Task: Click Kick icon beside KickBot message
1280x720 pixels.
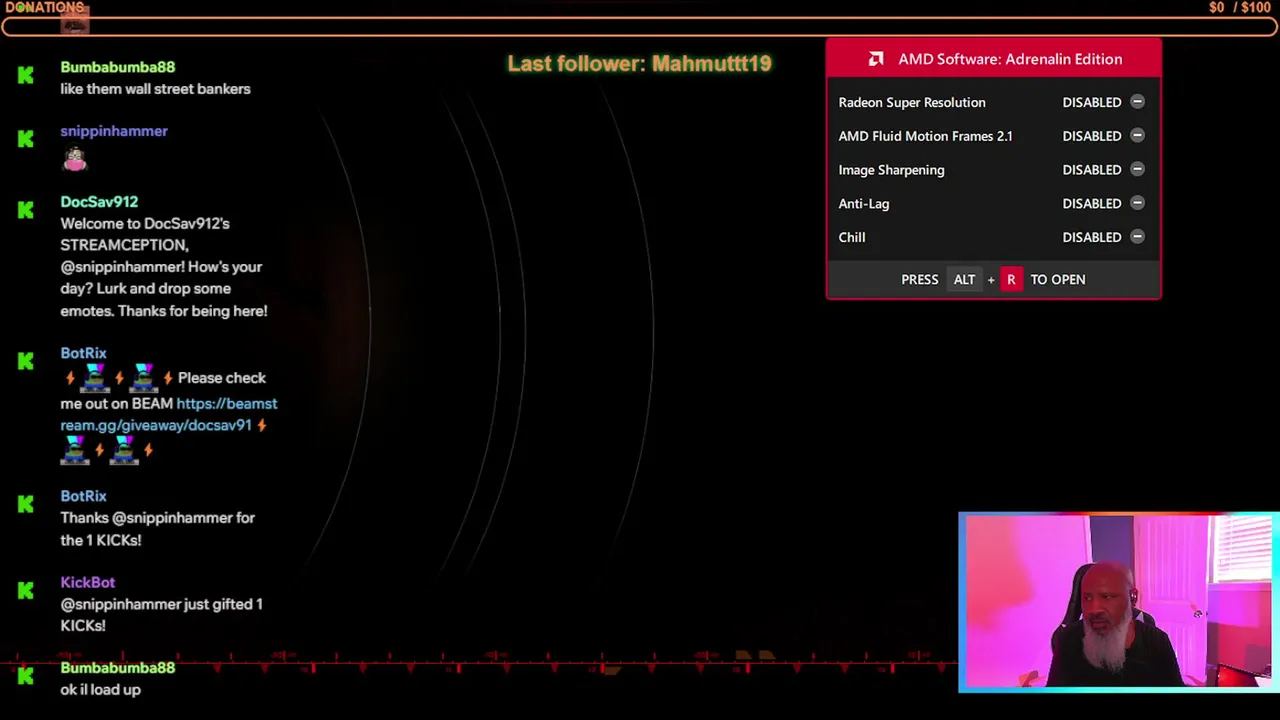Action: click(x=26, y=589)
